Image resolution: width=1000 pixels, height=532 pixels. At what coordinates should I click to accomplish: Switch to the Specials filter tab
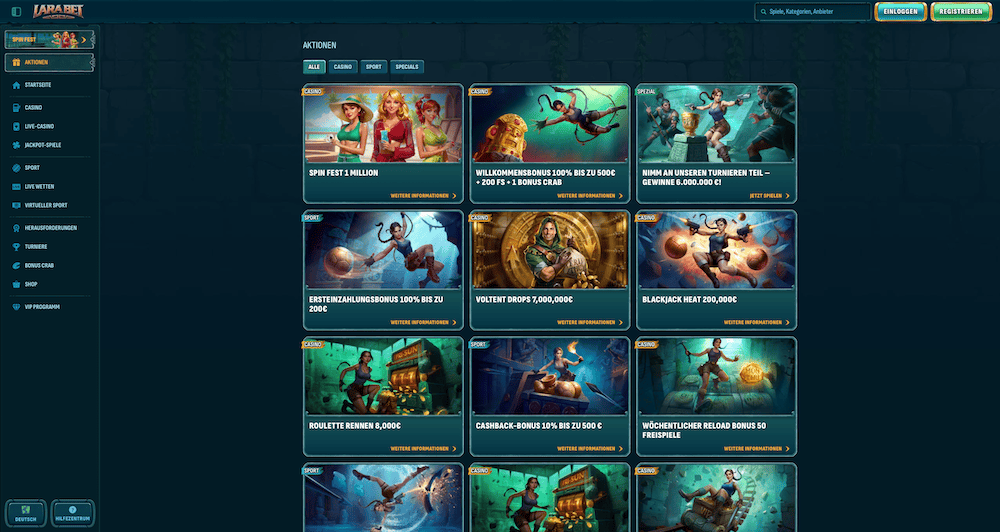(x=407, y=67)
